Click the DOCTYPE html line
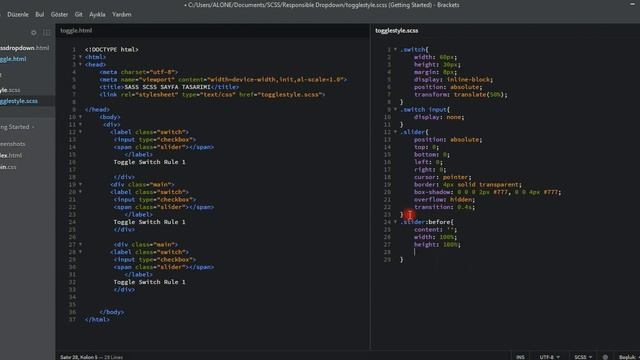640x360 pixels. coord(111,49)
